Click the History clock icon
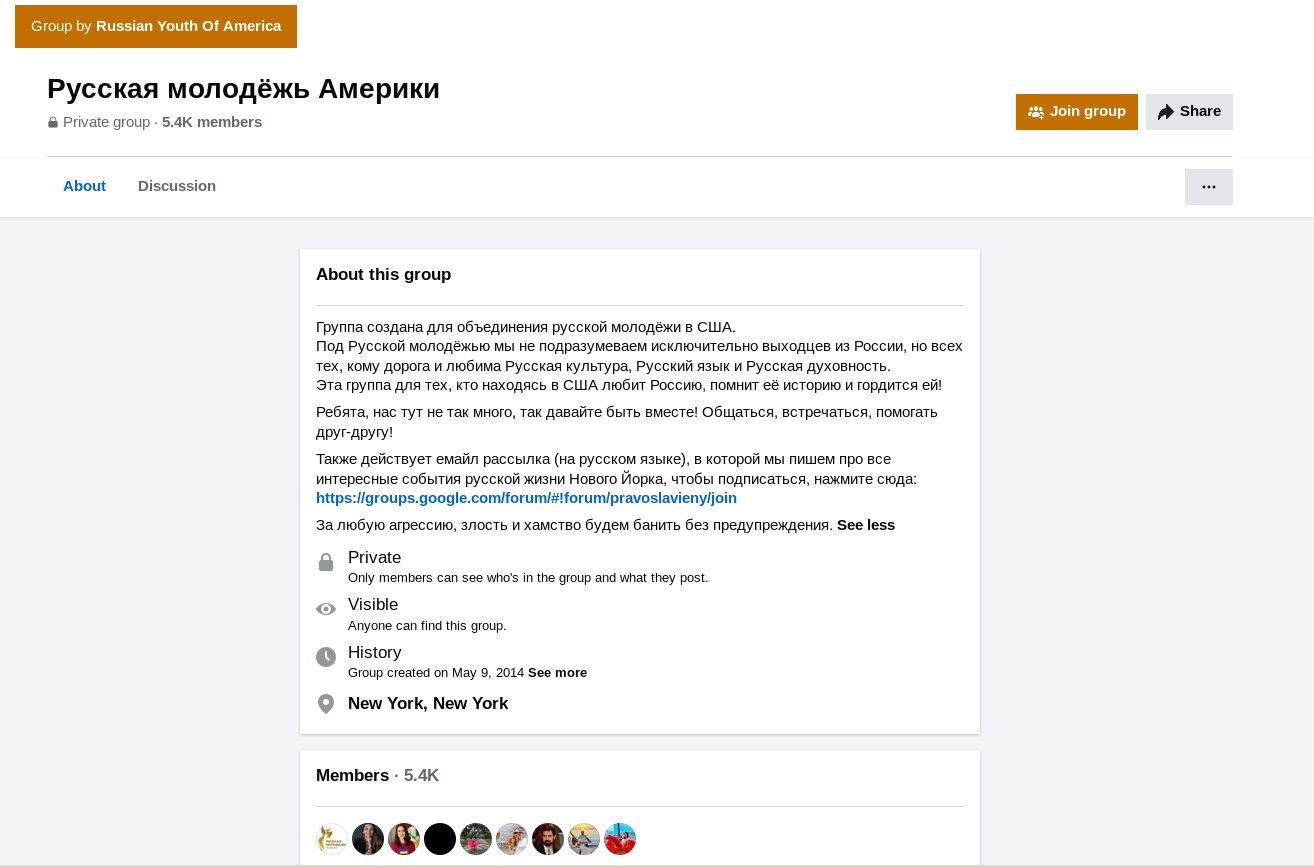1314x867 pixels. coord(326,657)
